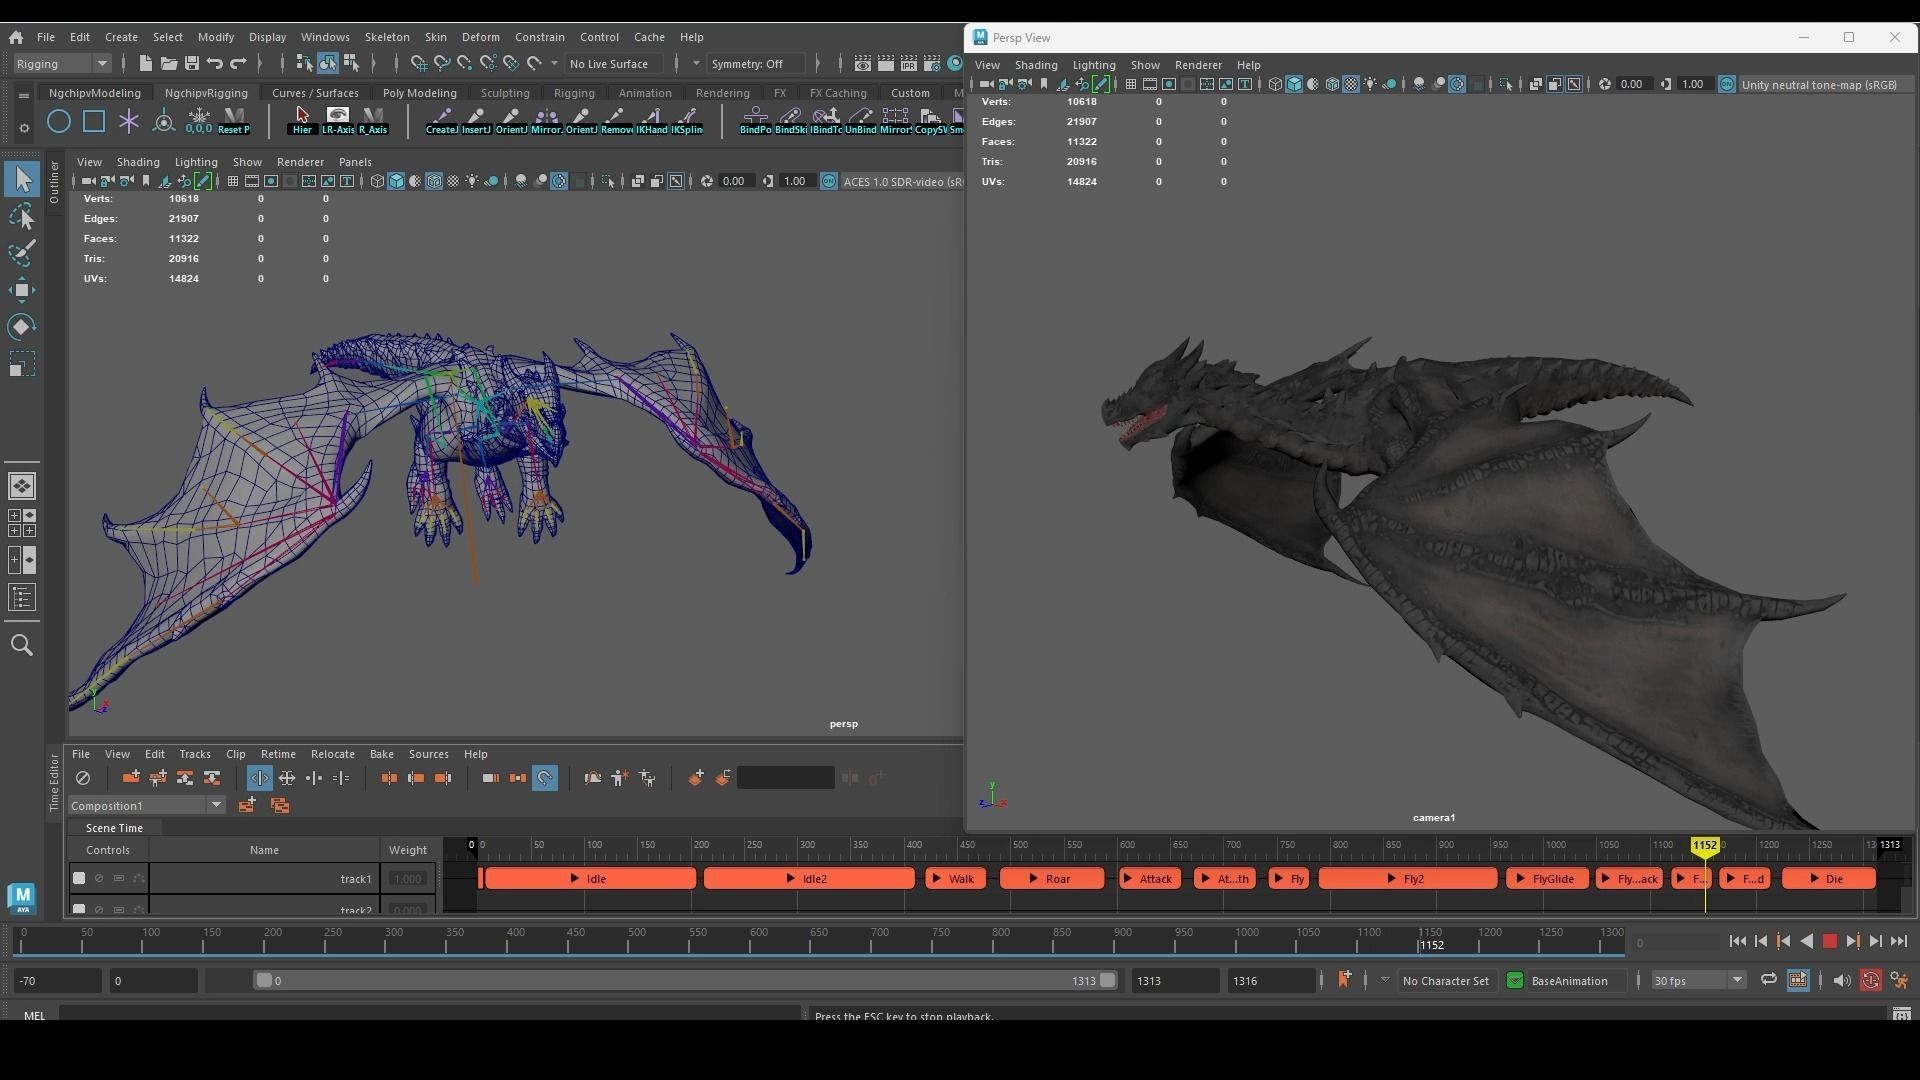Choose the Lasso select tool
The width and height of the screenshot is (1920, 1080).
(x=22, y=217)
